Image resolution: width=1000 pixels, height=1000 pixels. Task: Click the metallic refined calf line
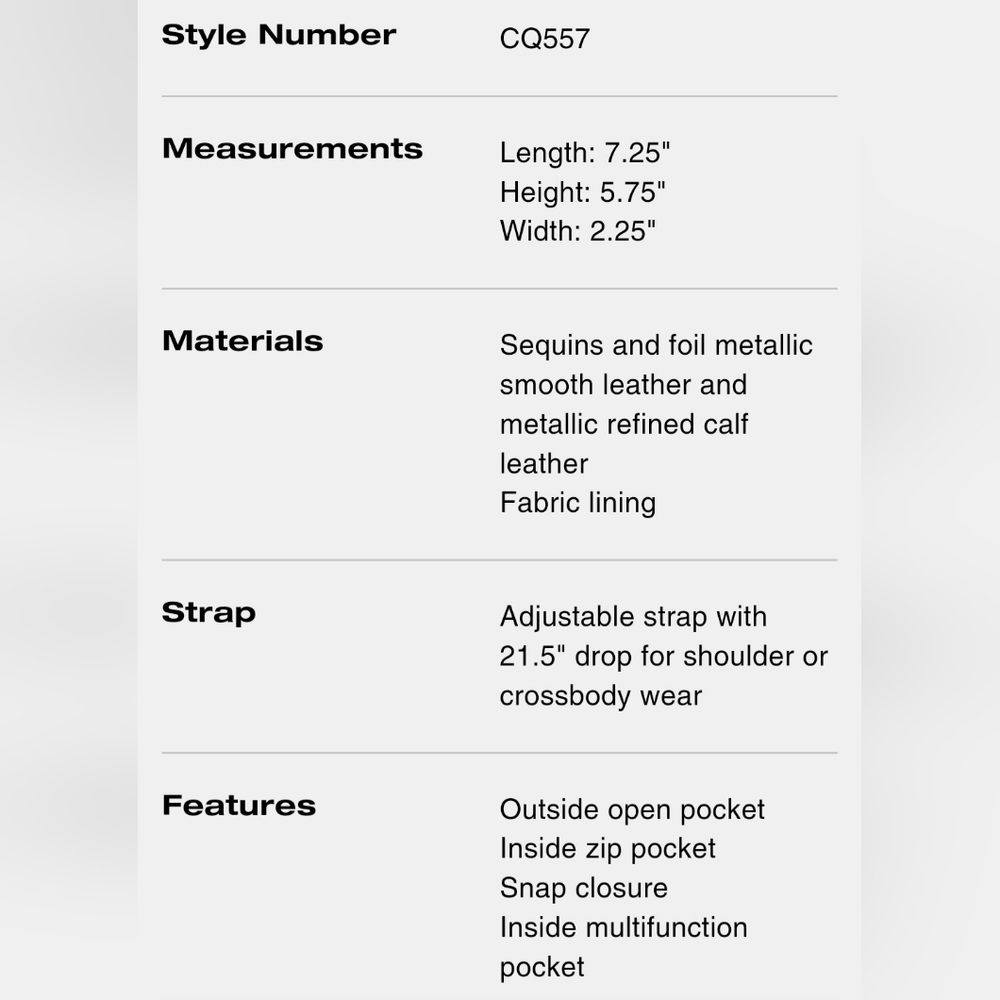click(624, 424)
